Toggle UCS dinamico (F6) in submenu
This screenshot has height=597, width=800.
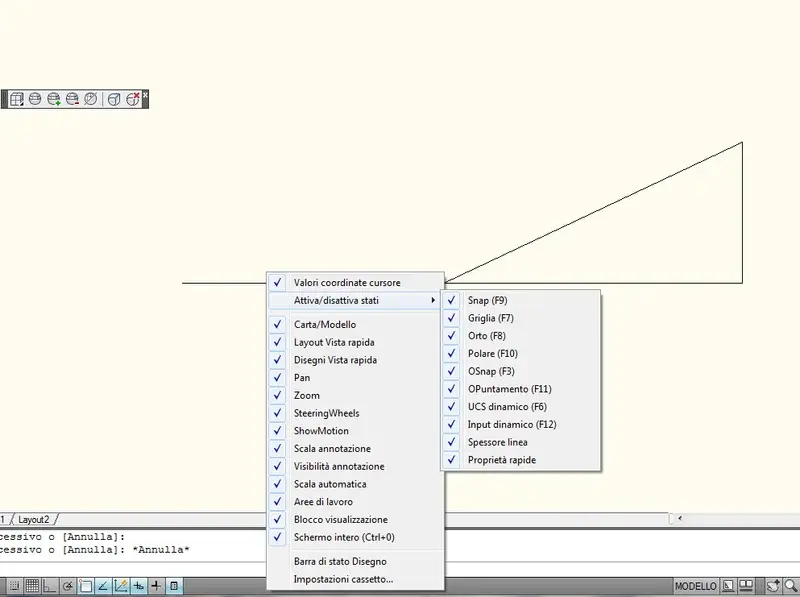(521, 407)
